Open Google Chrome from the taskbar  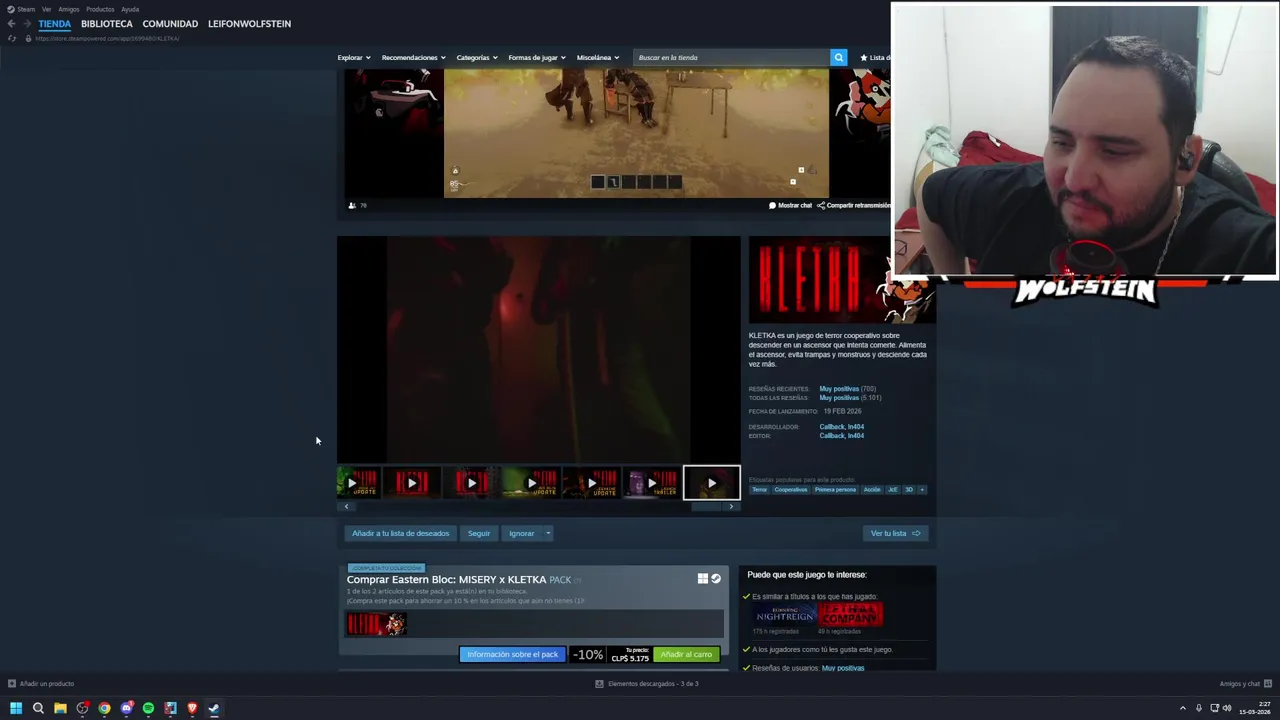coord(104,708)
